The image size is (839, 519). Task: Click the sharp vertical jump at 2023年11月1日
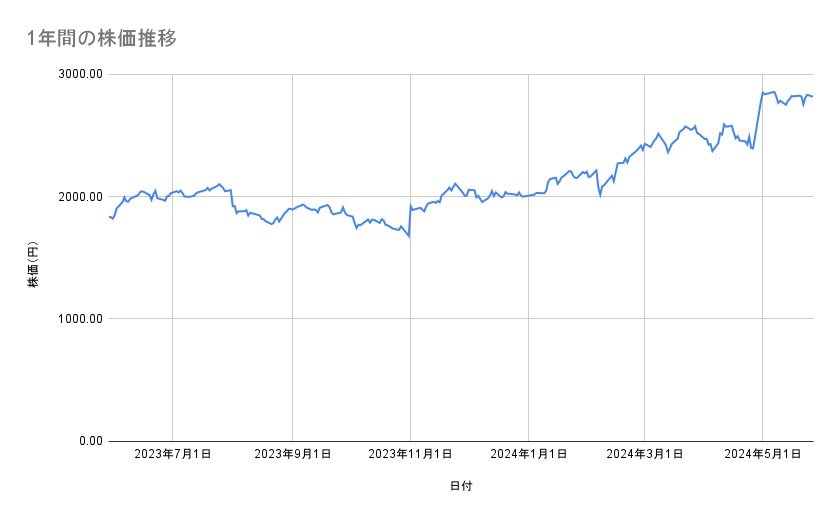coord(409,221)
